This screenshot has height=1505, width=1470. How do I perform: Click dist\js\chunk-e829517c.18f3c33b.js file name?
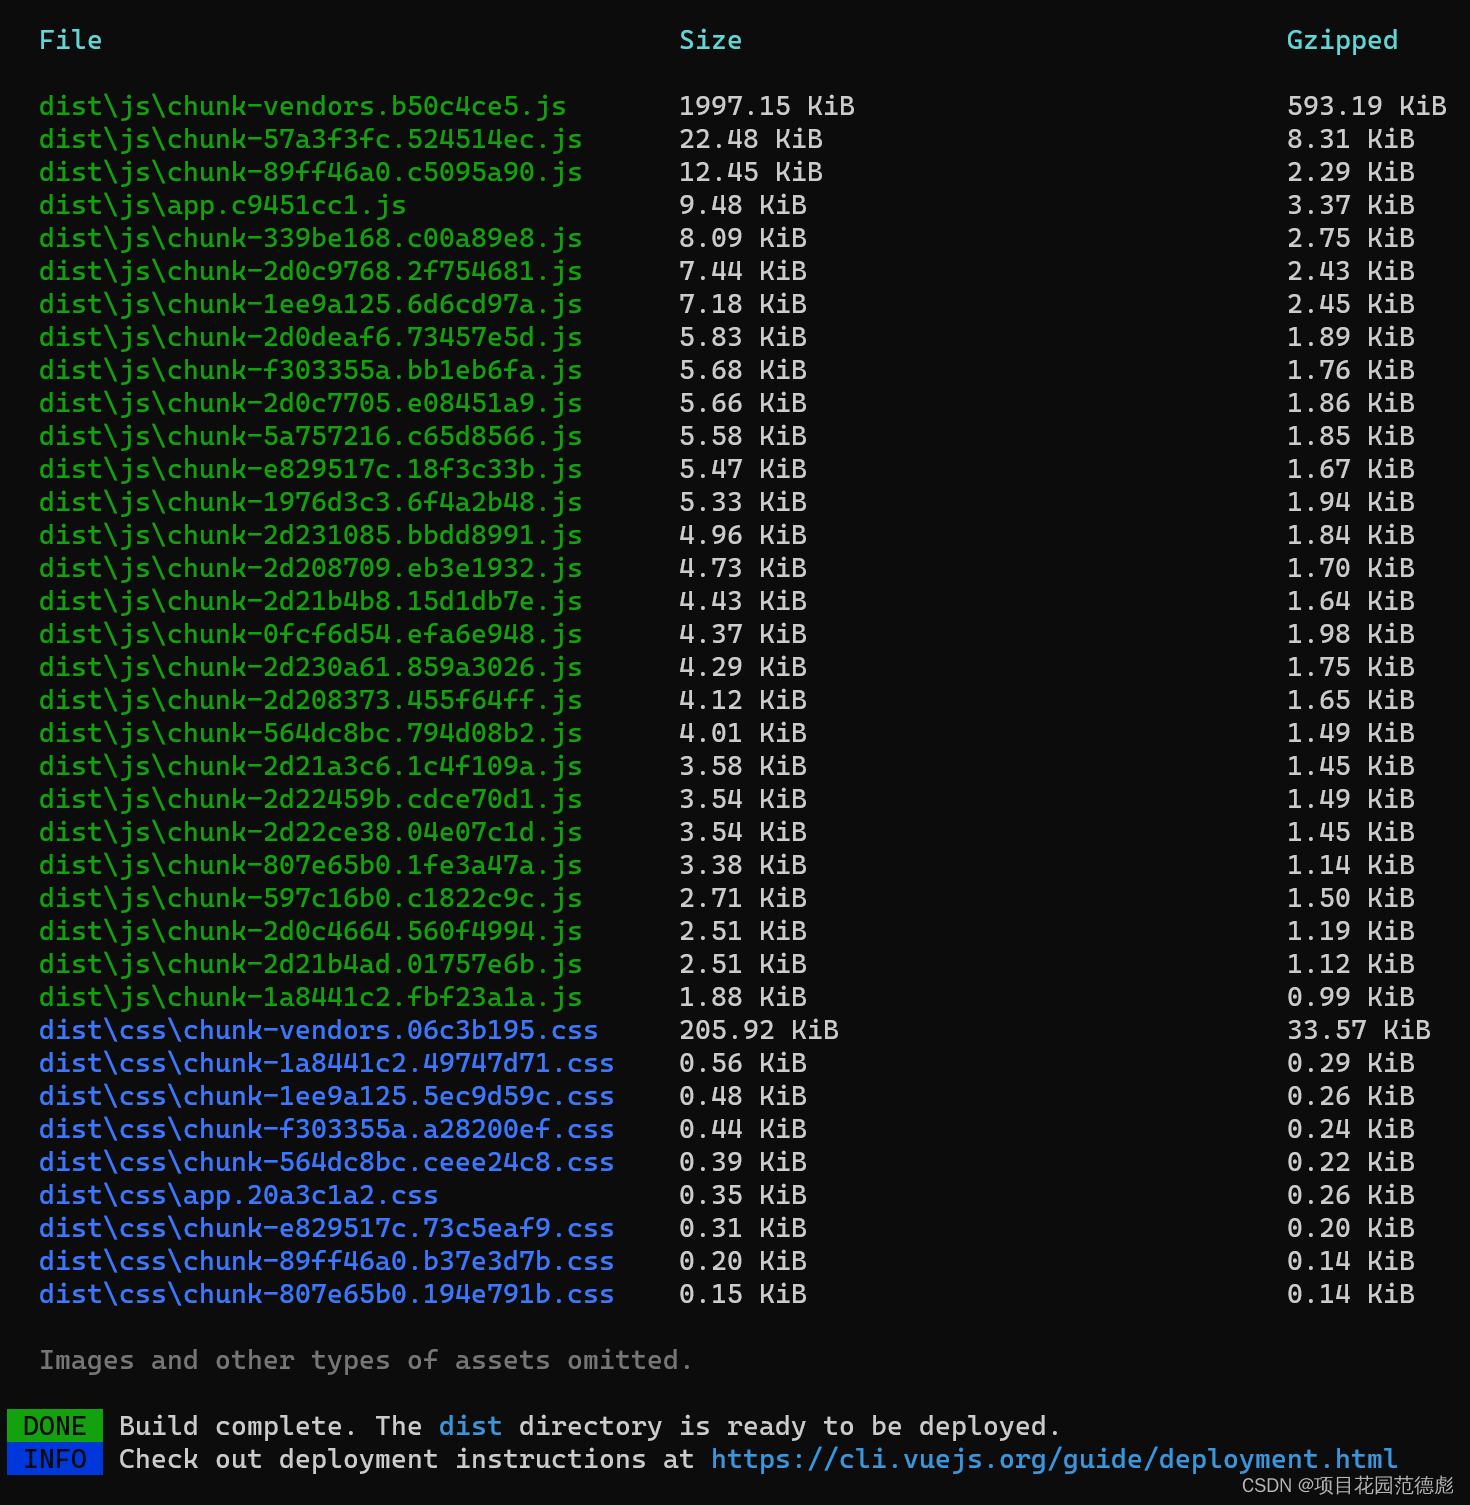[311, 469]
